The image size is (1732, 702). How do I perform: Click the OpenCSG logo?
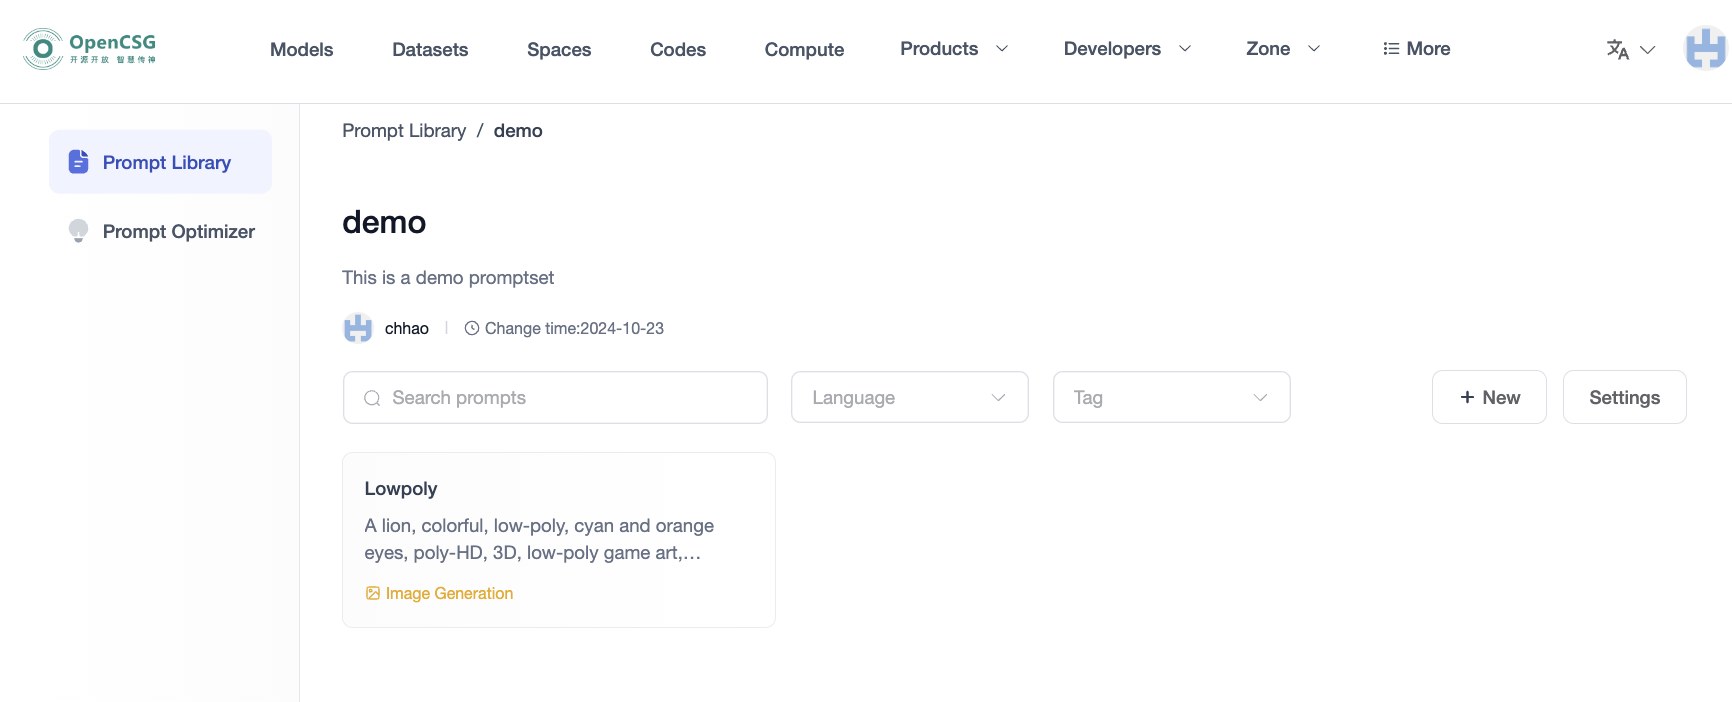tap(89, 48)
